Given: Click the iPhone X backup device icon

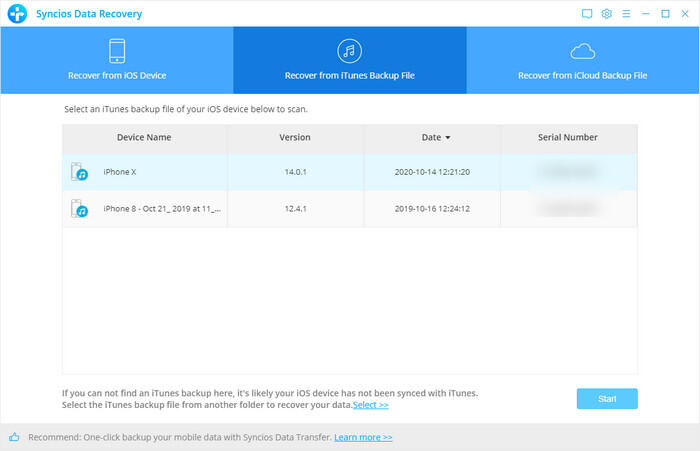Looking at the screenshot, I should [x=80, y=172].
